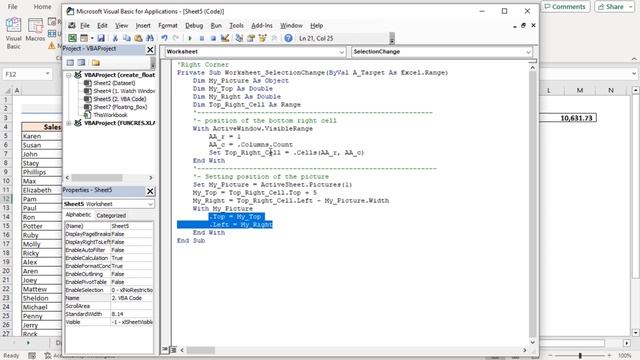The height and width of the screenshot is (360, 640).
Task: Click the blue Help question mark icon
Action: [x=288, y=38]
